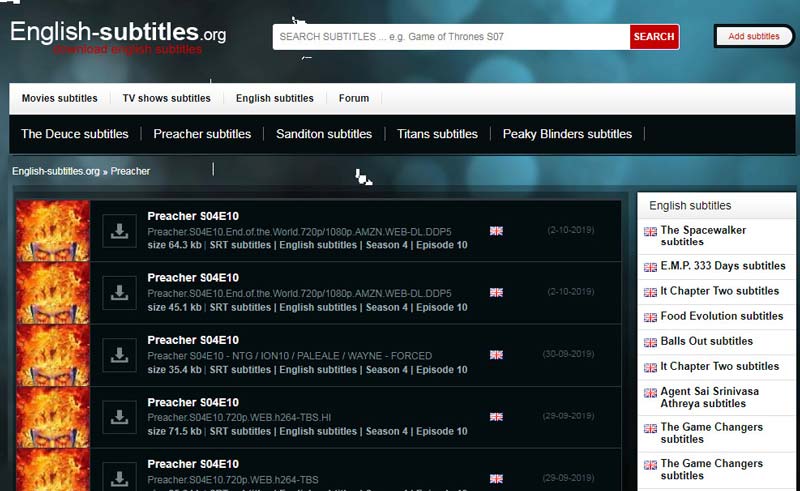The height and width of the screenshot is (491, 800).
Task: Click UK flag in the 30-09-2019 subtitle row
Action: click(x=496, y=355)
